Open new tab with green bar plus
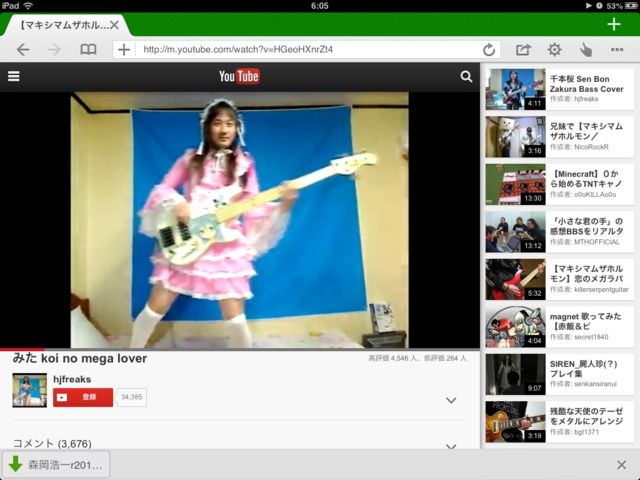640x480 pixels. tap(613, 24)
